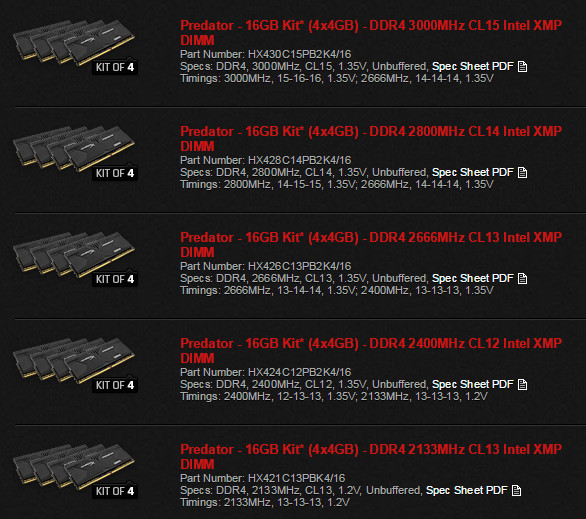586x519 pixels.
Task: Open Spec Sheet PDF for HX424C12PB2K4/16
Action: [x=472, y=384]
